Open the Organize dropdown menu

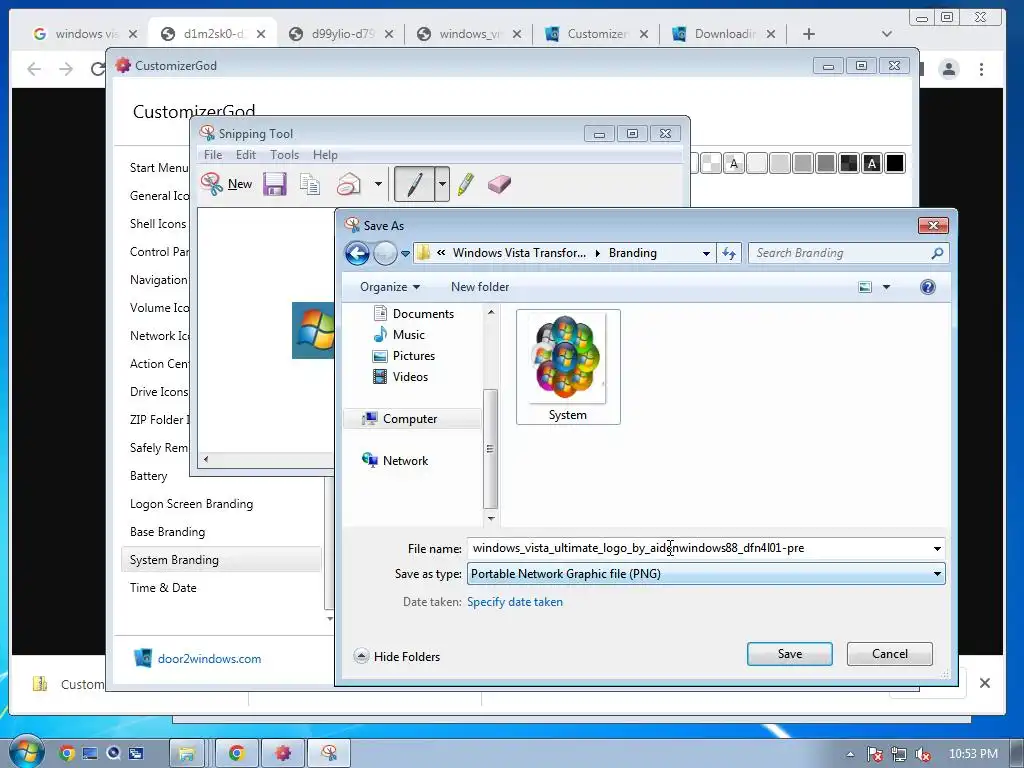(390, 287)
